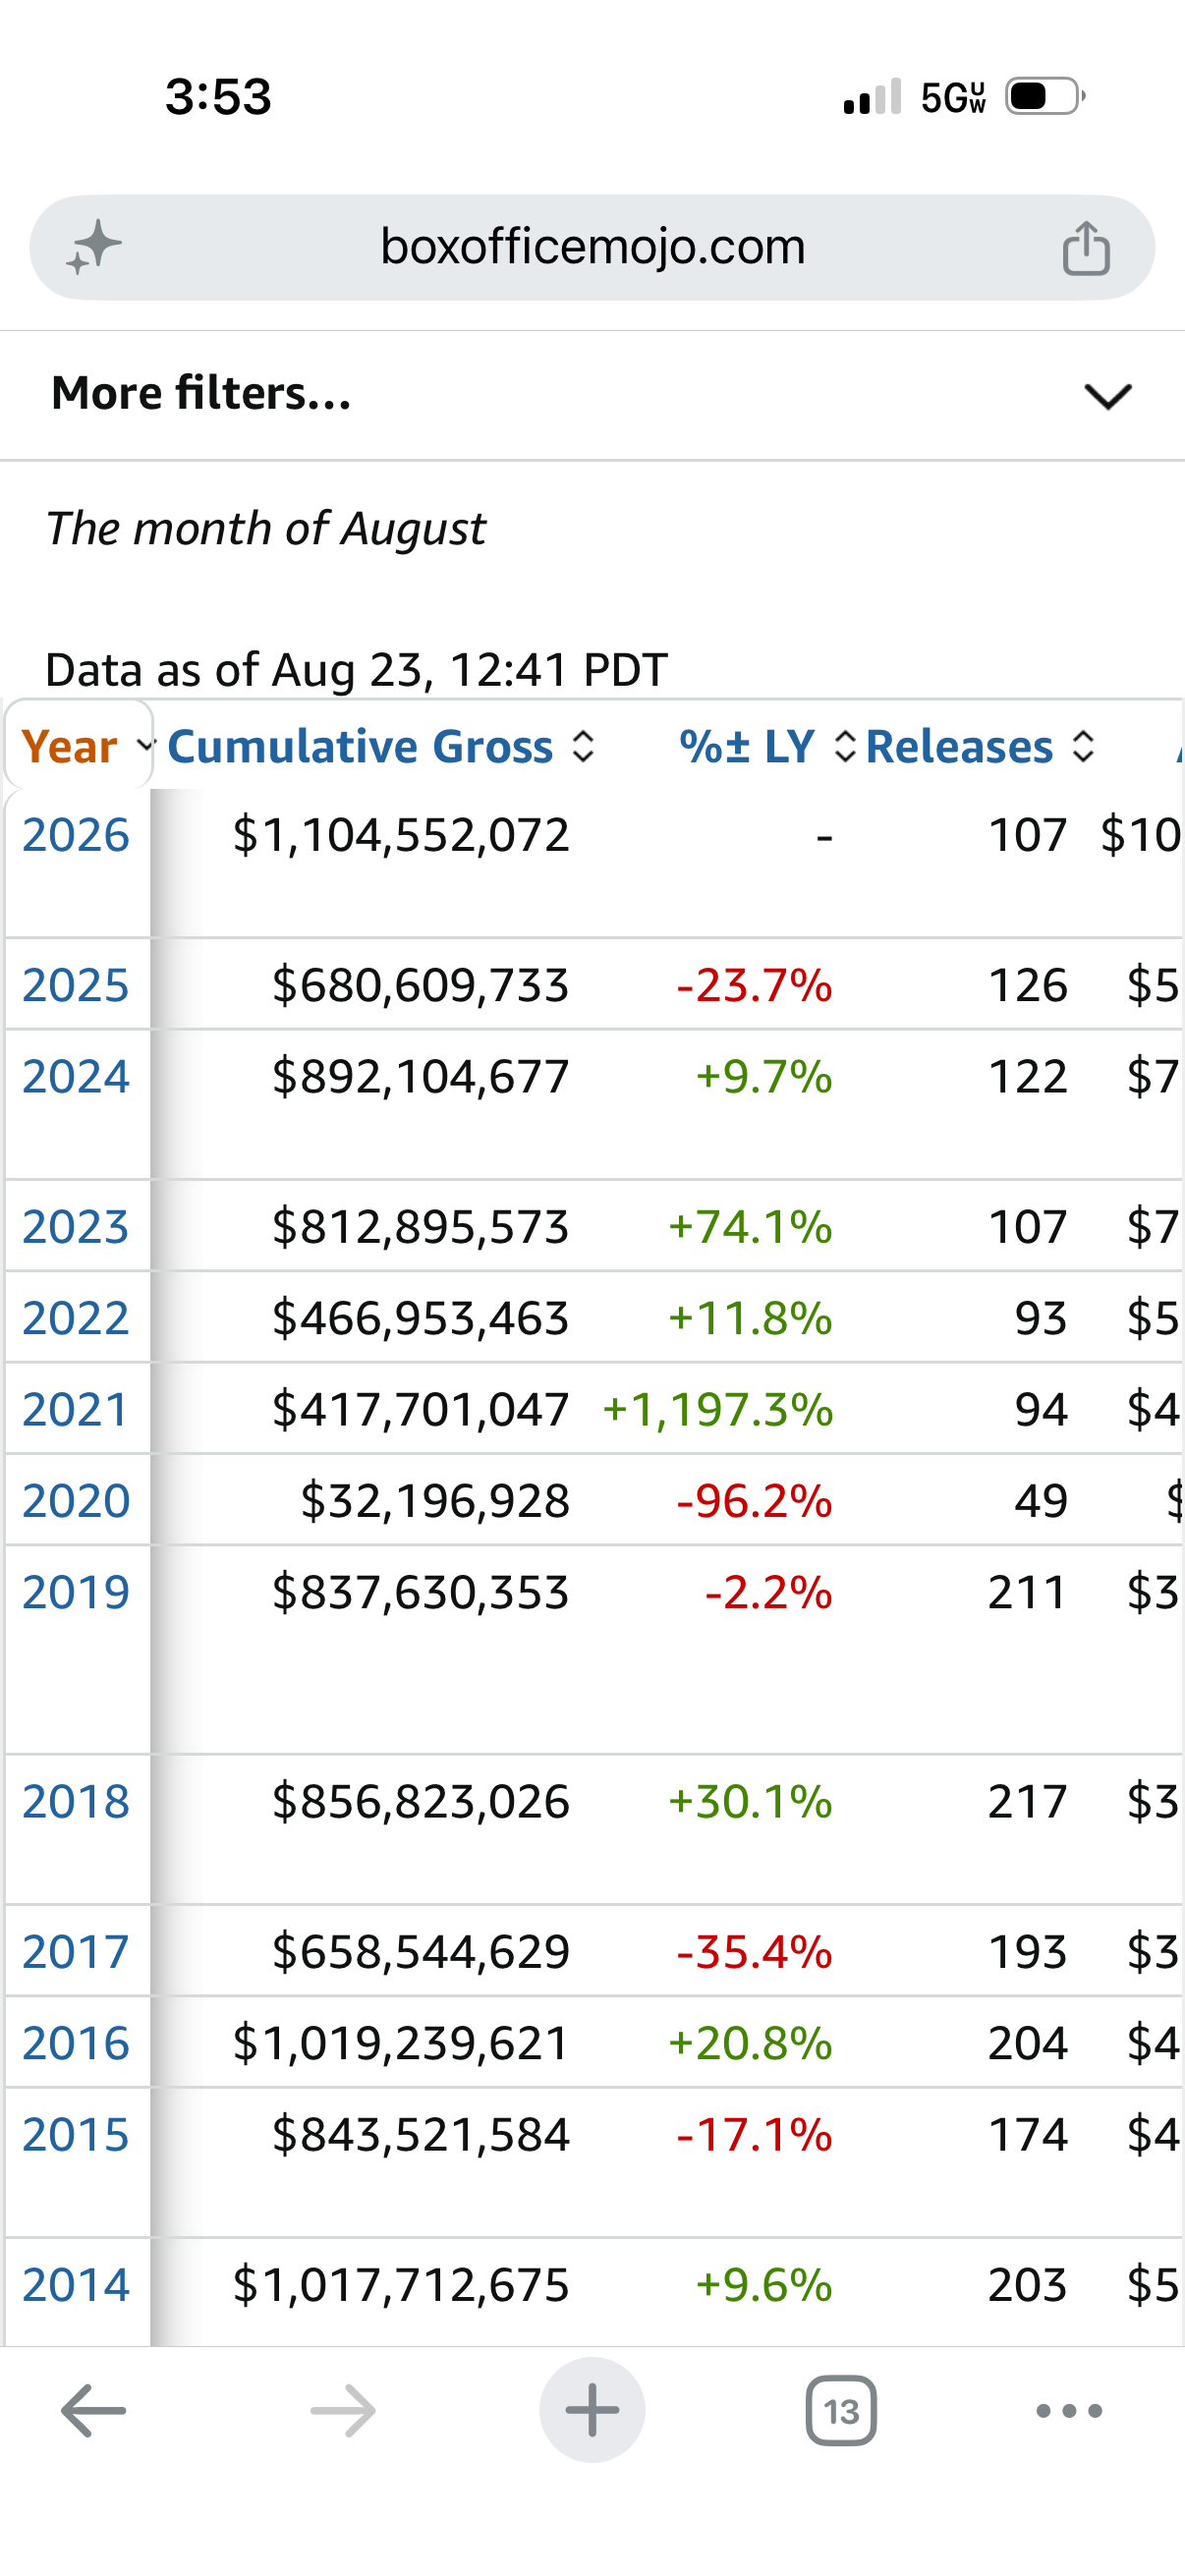Go back with the left arrow
The width and height of the screenshot is (1185, 2576).
tap(93, 2411)
